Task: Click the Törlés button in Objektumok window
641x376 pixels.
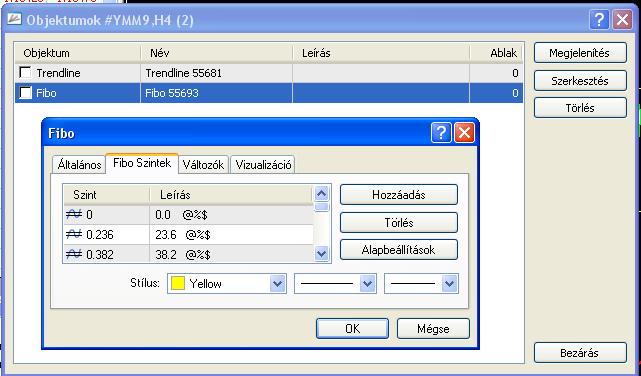Action: (x=580, y=108)
